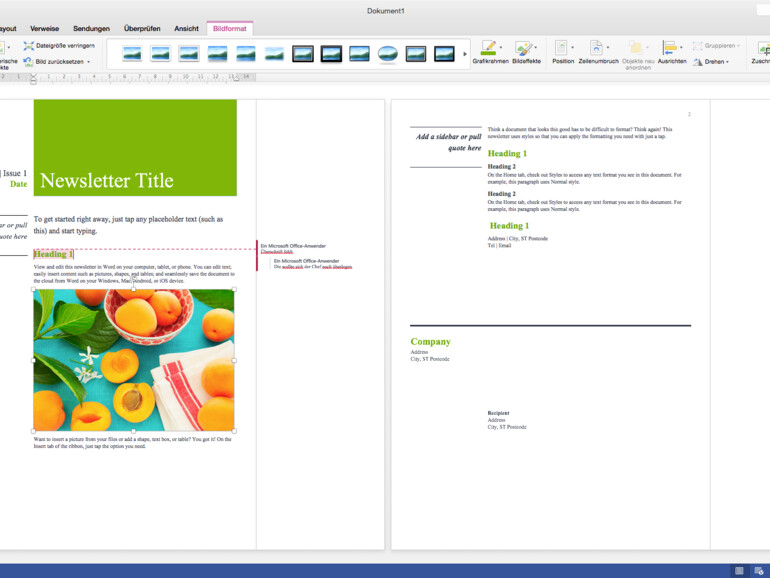770x578 pixels.
Task: Open the Drehen dropdown arrow
Action: (x=727, y=62)
